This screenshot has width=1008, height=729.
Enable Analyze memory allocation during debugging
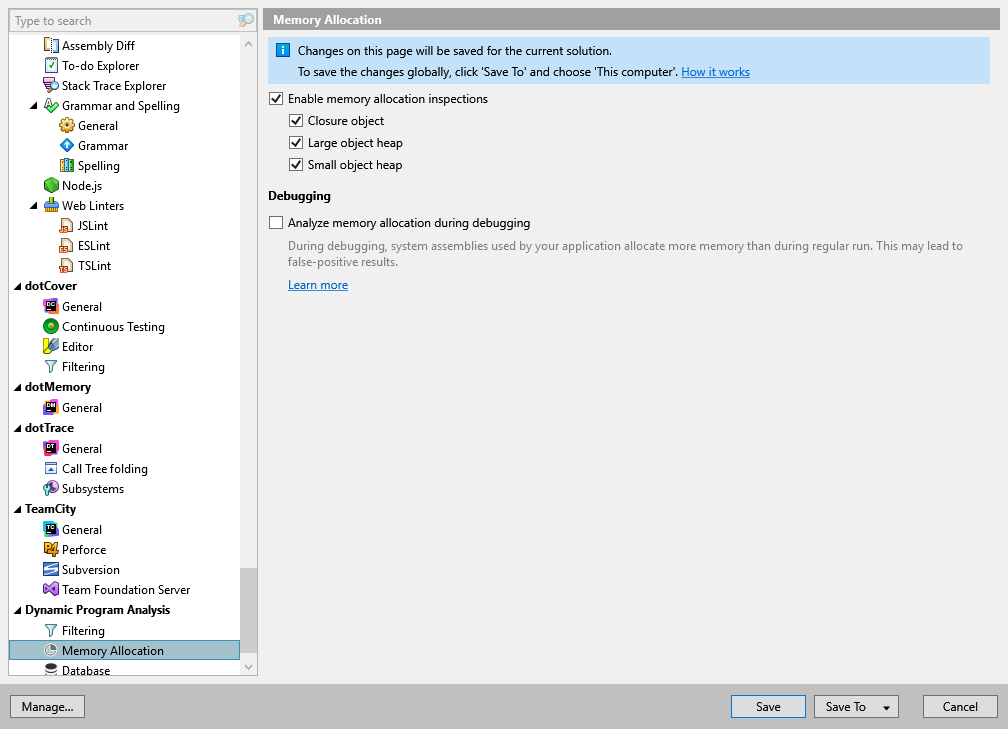[x=276, y=223]
